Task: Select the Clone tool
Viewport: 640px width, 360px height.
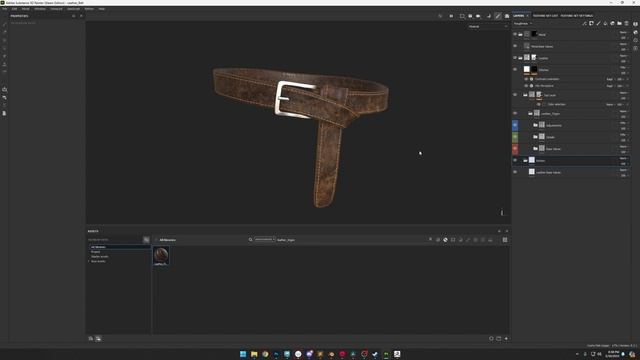Action: pos(4,64)
